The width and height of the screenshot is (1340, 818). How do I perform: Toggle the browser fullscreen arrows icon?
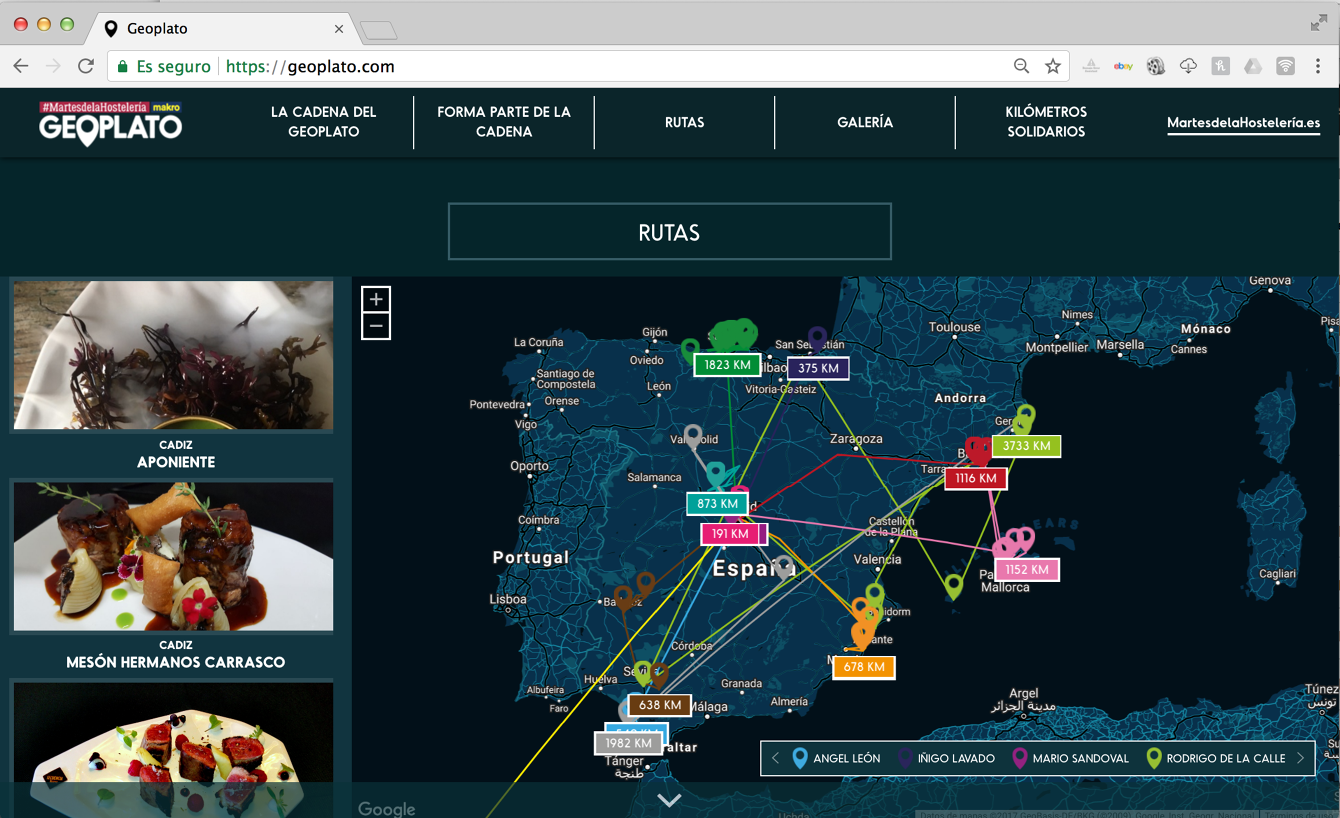(1319, 23)
